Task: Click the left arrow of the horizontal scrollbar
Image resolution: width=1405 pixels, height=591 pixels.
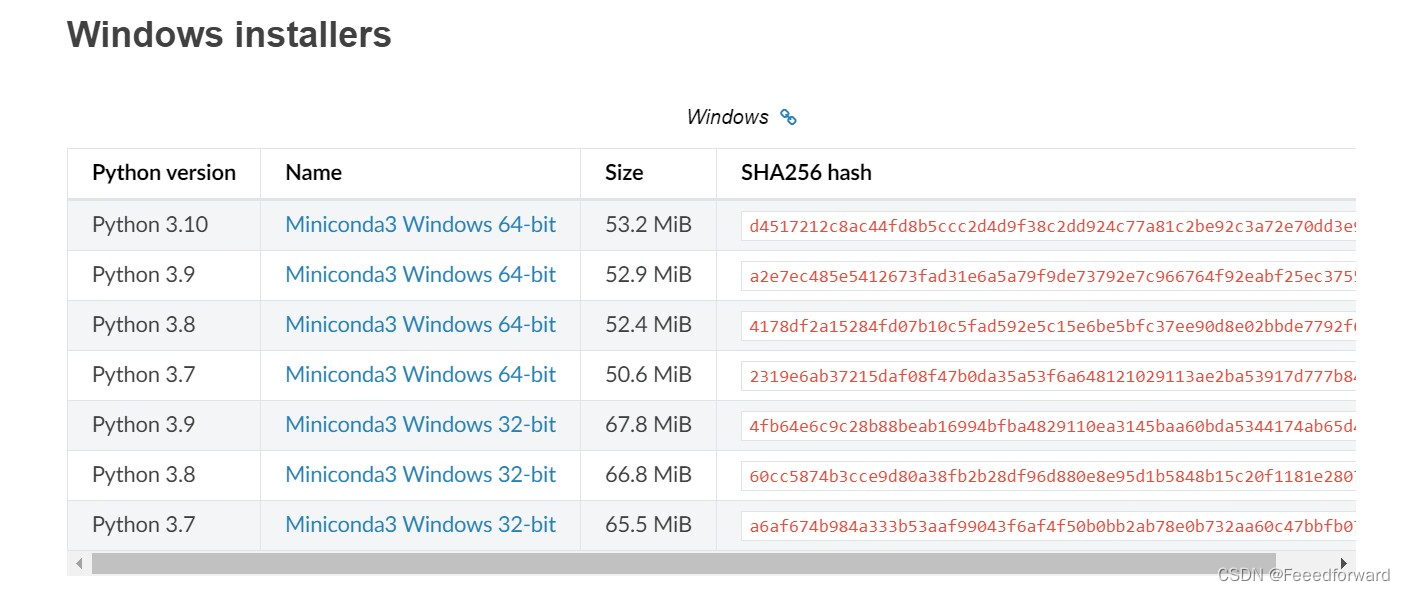Action: [79, 563]
